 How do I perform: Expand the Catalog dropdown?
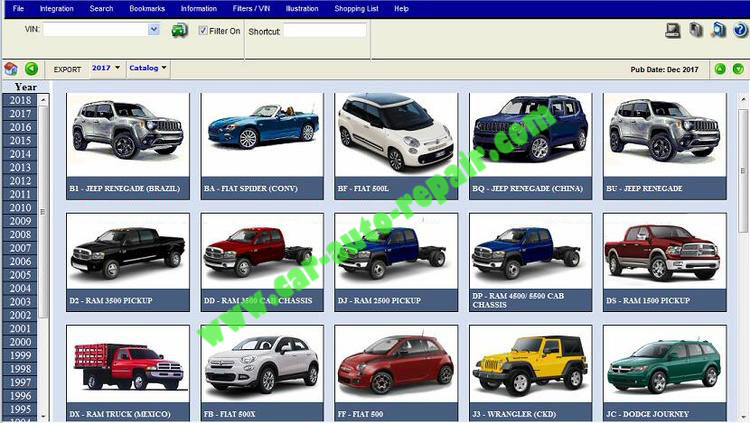click(148, 68)
